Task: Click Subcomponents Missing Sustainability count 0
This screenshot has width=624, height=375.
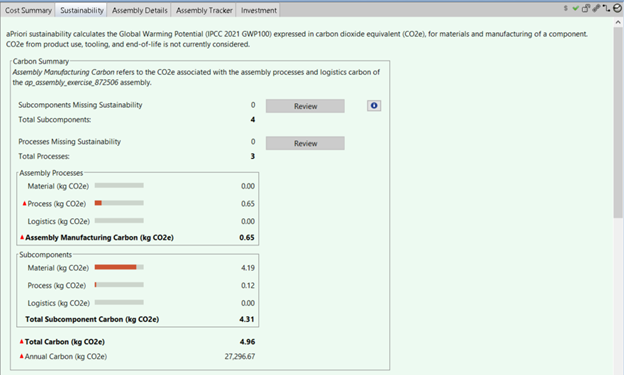Action: click(x=253, y=105)
